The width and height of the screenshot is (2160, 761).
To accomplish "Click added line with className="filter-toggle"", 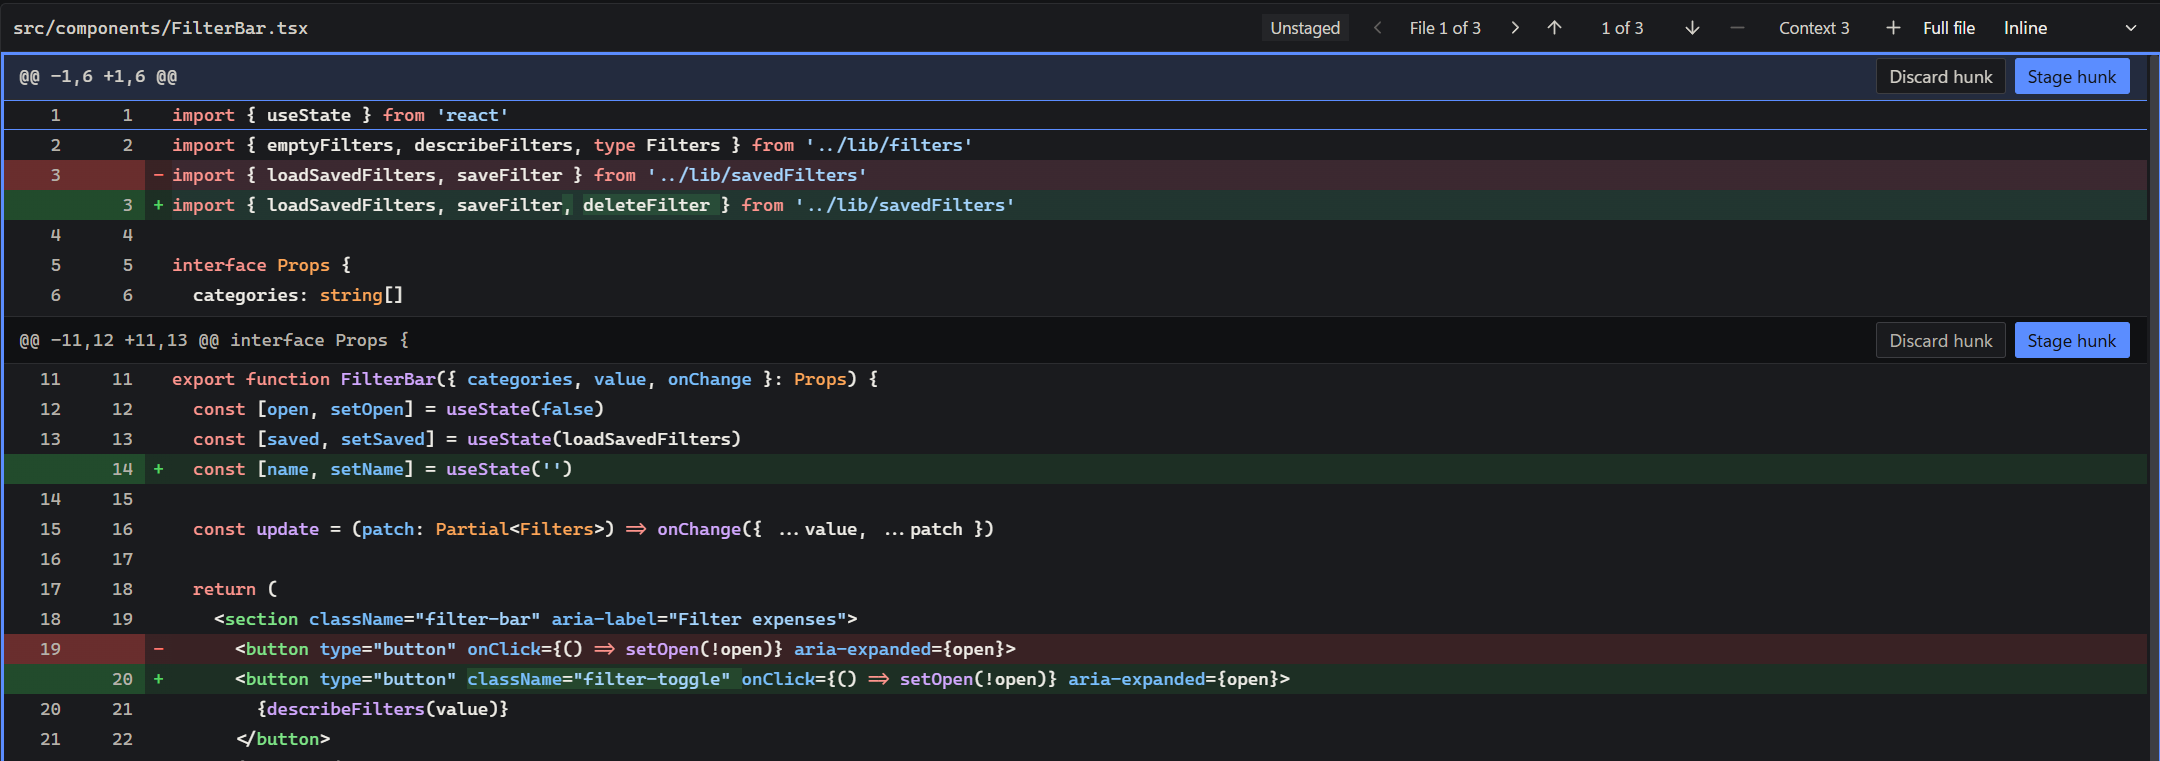I will pyautogui.click(x=1075, y=679).
